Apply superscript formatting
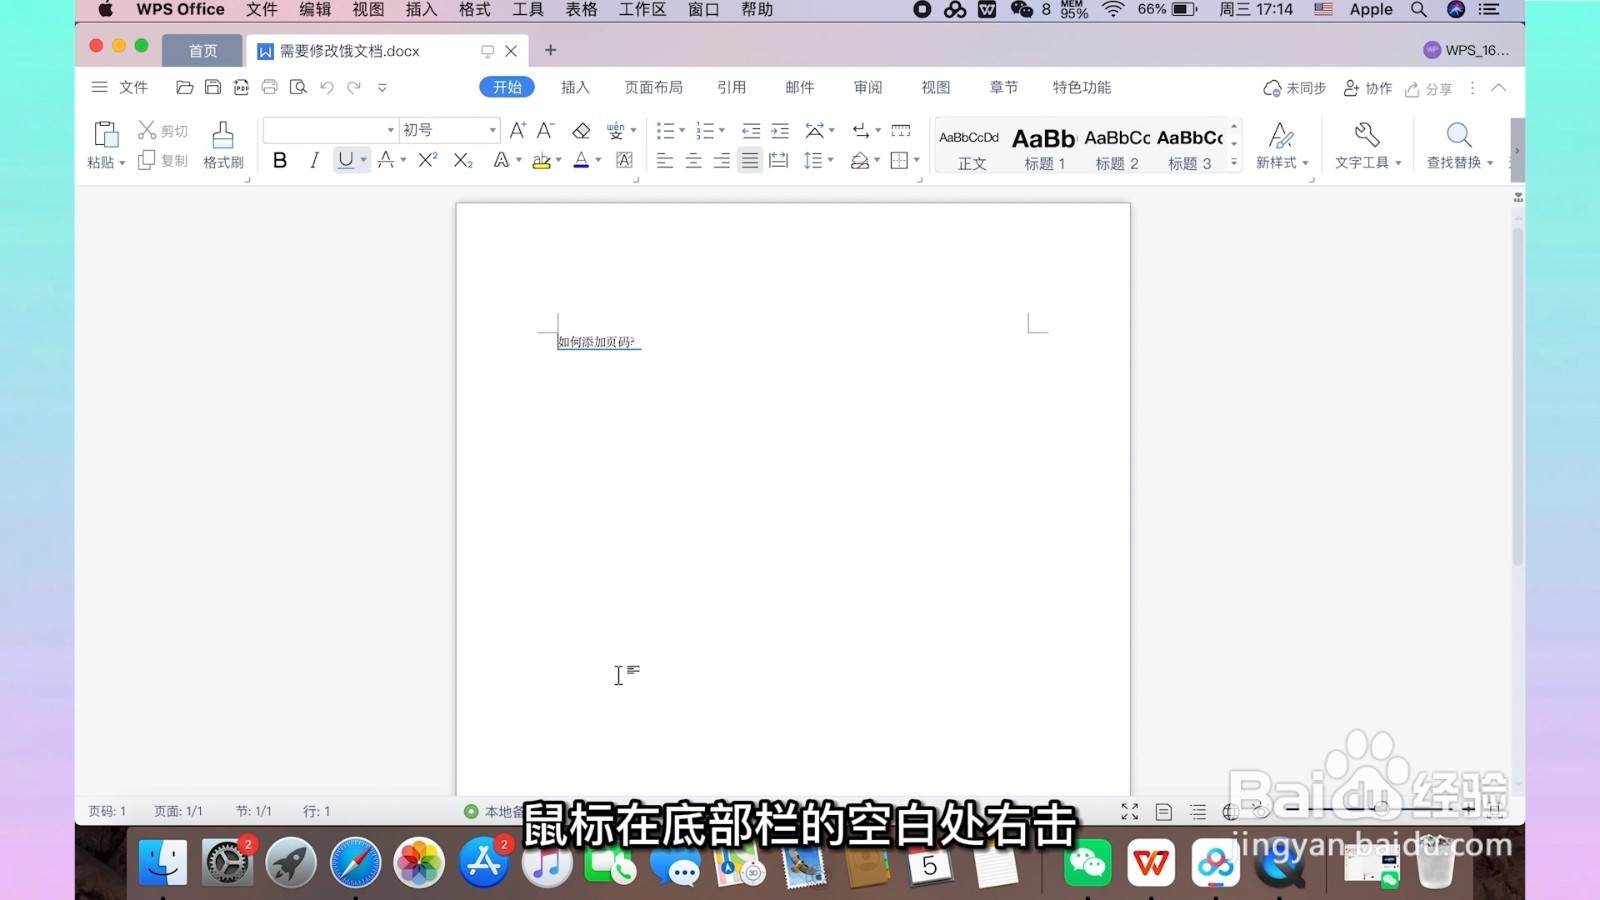 pyautogui.click(x=425, y=160)
